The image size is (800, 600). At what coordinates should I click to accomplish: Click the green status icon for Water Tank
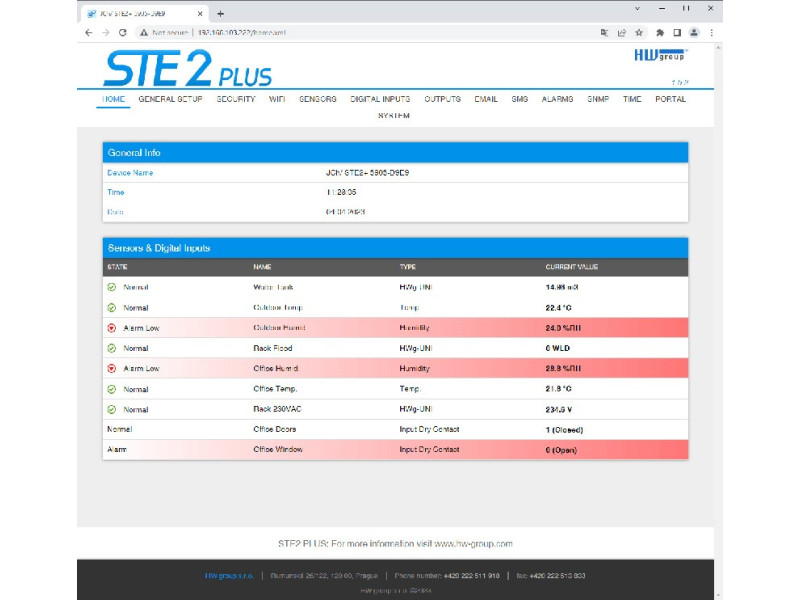[112, 287]
